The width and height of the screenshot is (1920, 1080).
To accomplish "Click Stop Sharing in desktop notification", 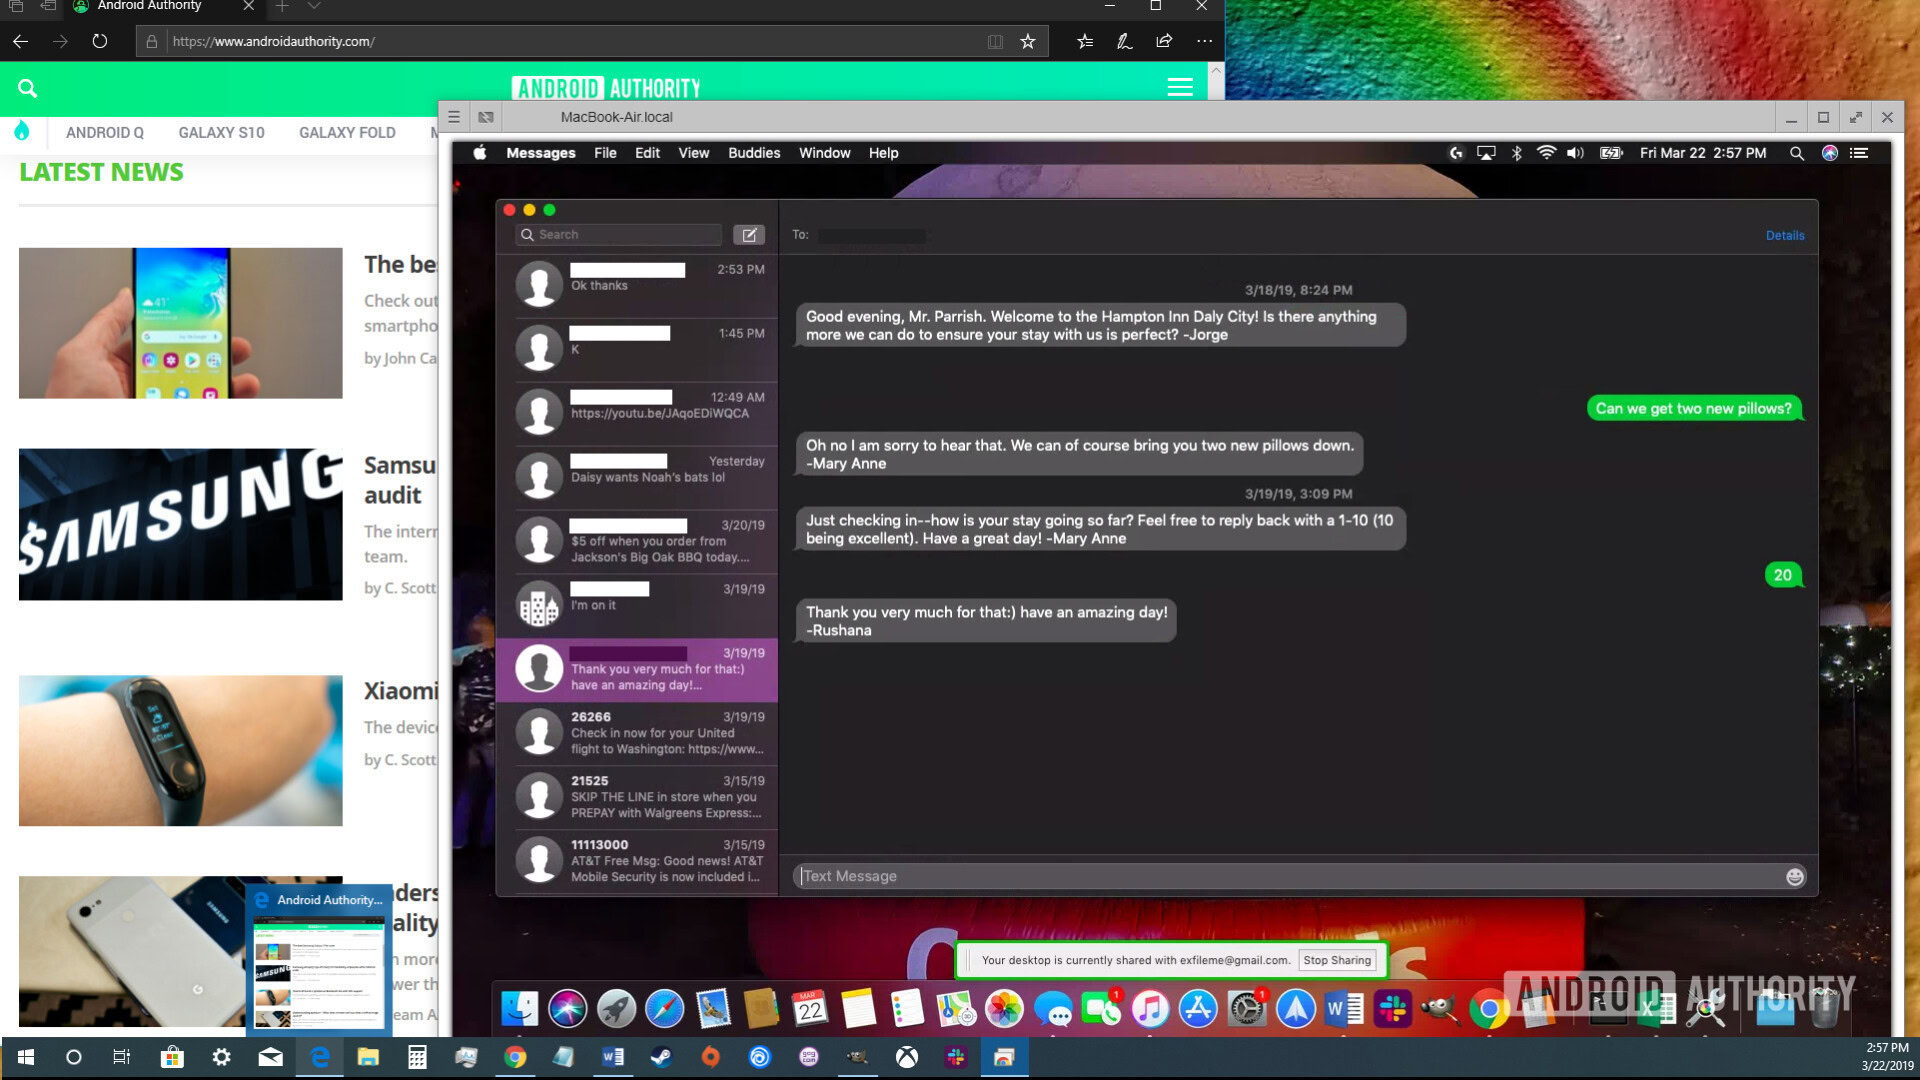I will pos(1338,960).
